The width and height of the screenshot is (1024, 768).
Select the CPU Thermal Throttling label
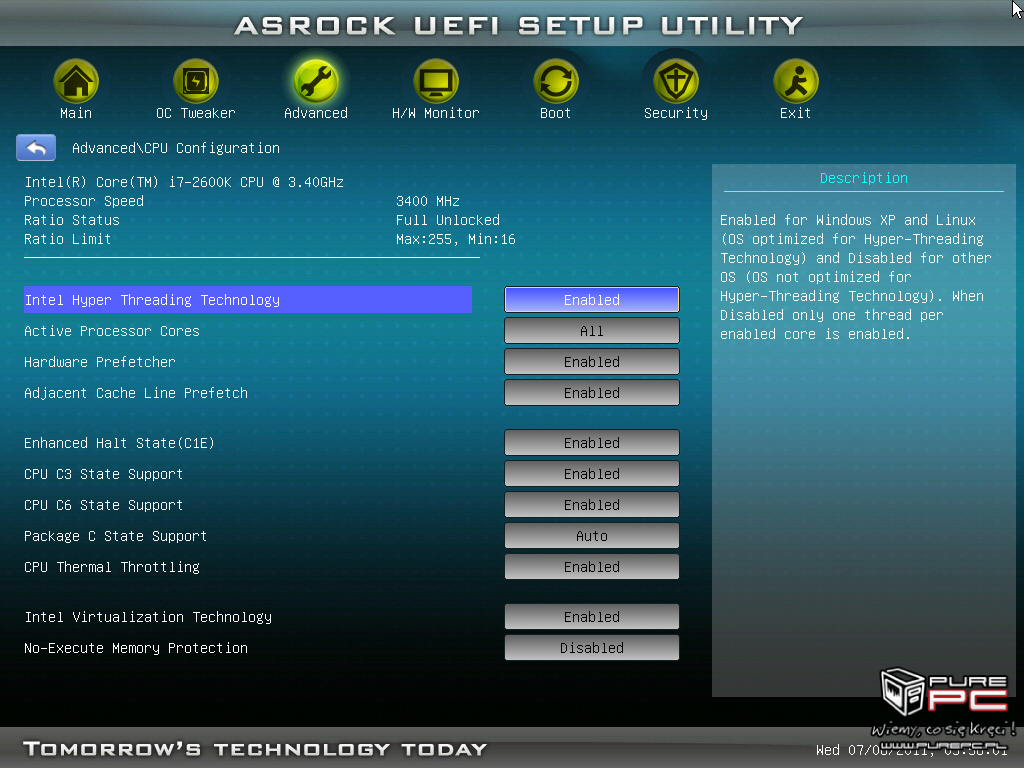pos(112,567)
